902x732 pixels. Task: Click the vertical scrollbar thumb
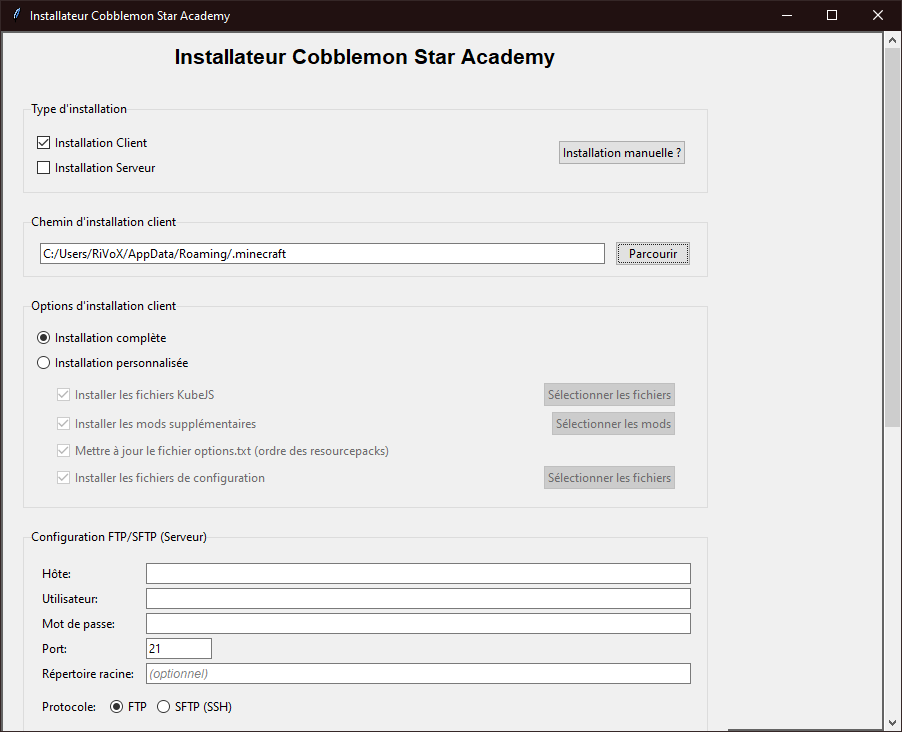pyautogui.click(x=892, y=238)
